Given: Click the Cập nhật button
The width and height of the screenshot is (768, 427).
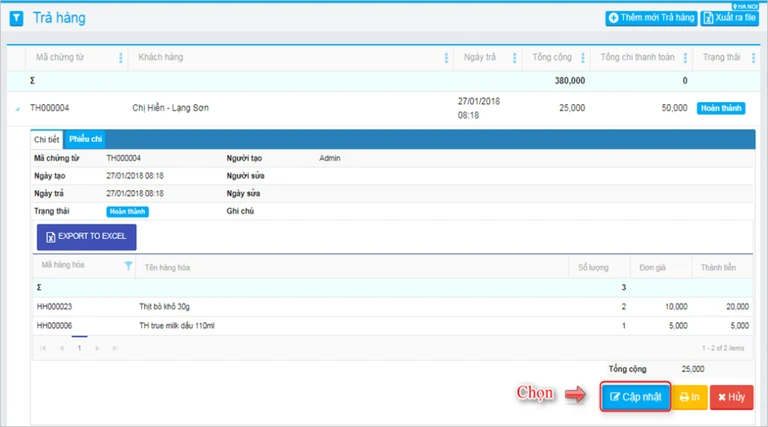Looking at the screenshot, I should point(635,397).
